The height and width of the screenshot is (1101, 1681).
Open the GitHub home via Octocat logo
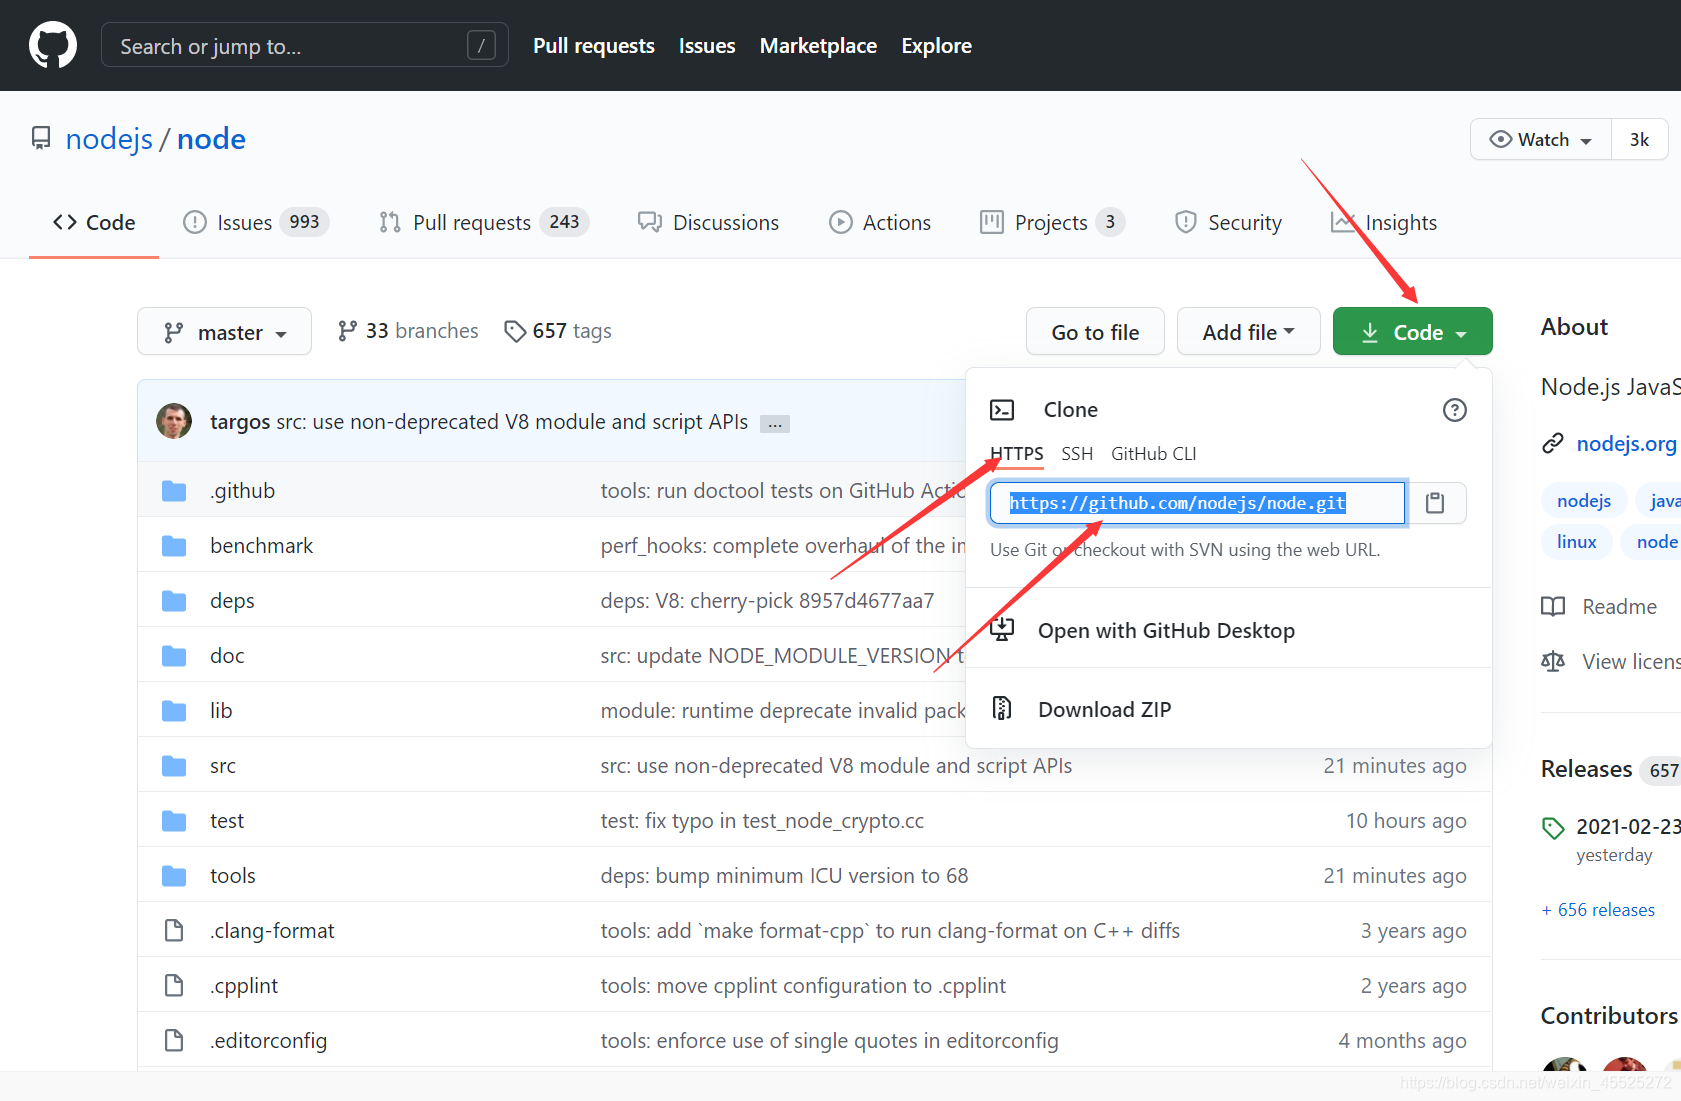pyautogui.click(x=53, y=45)
